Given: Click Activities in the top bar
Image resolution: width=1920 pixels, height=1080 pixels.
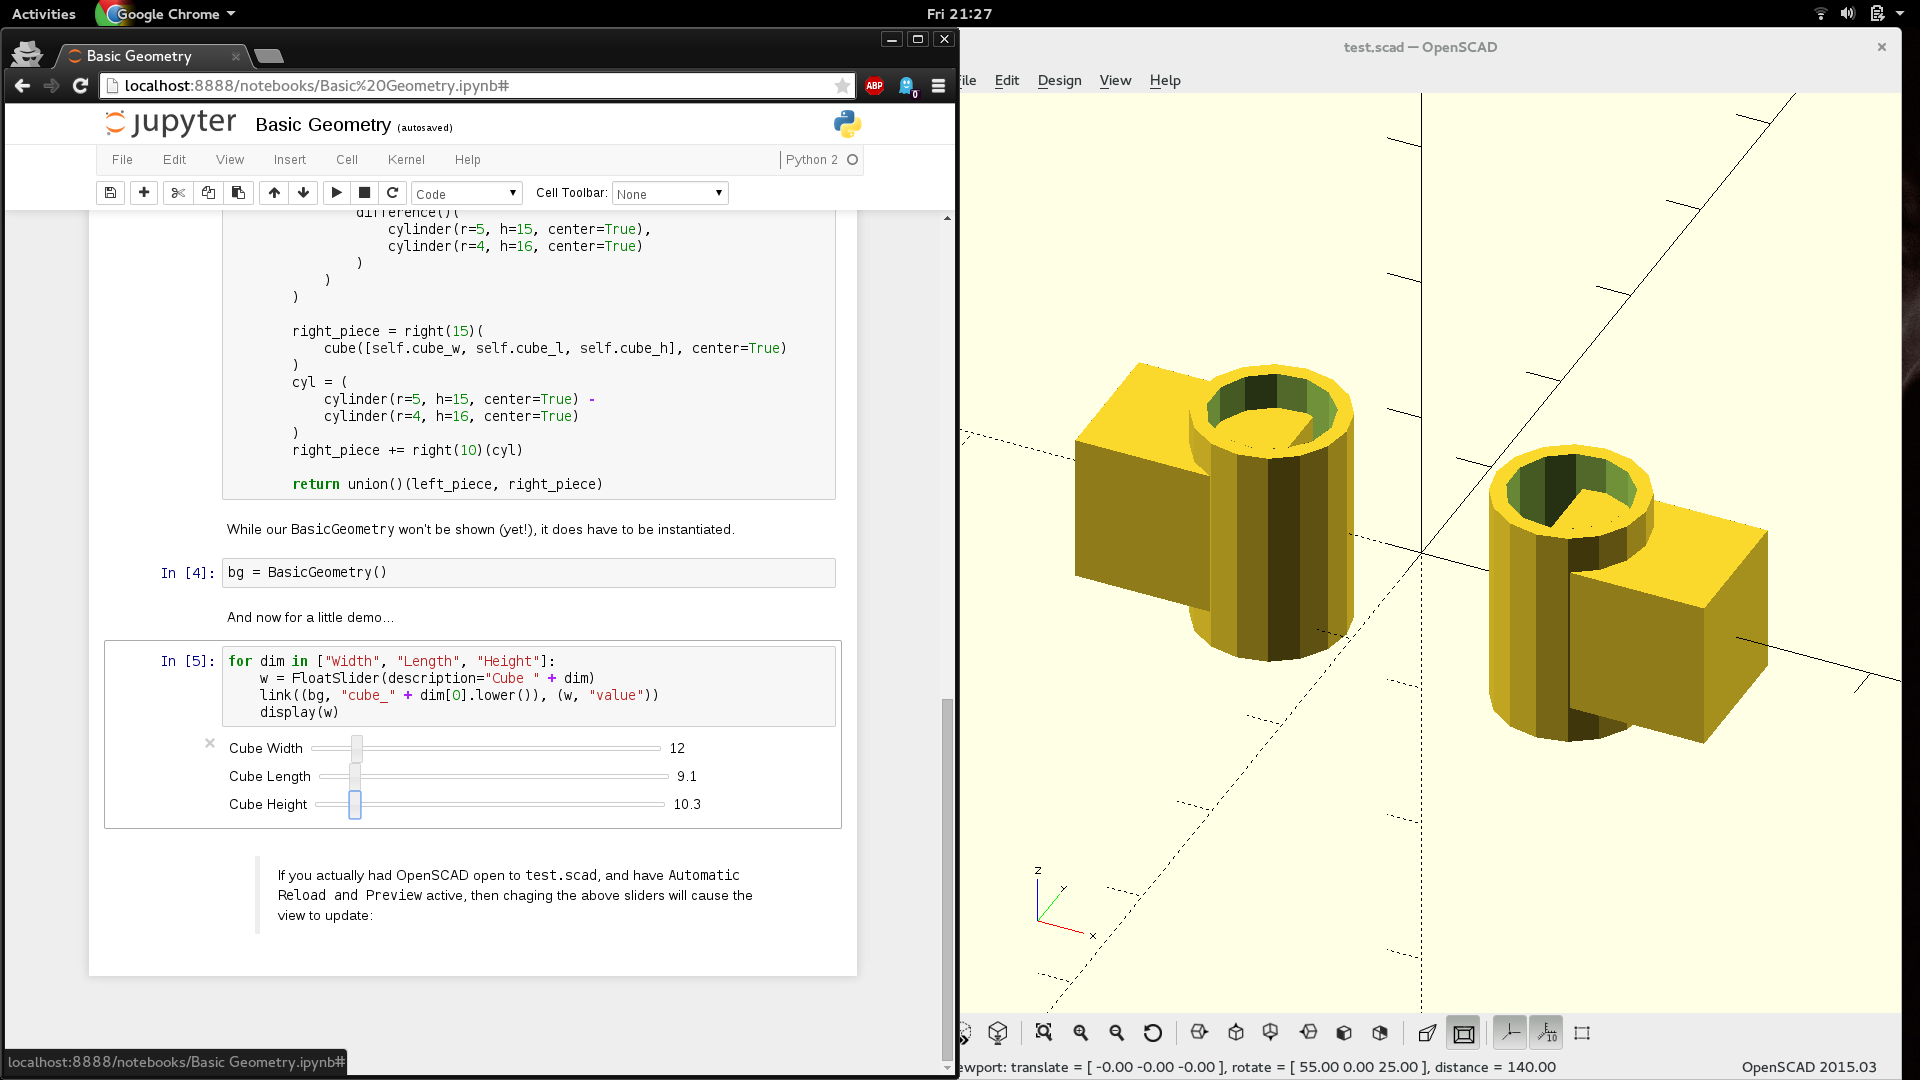Looking at the screenshot, I should pos(44,14).
